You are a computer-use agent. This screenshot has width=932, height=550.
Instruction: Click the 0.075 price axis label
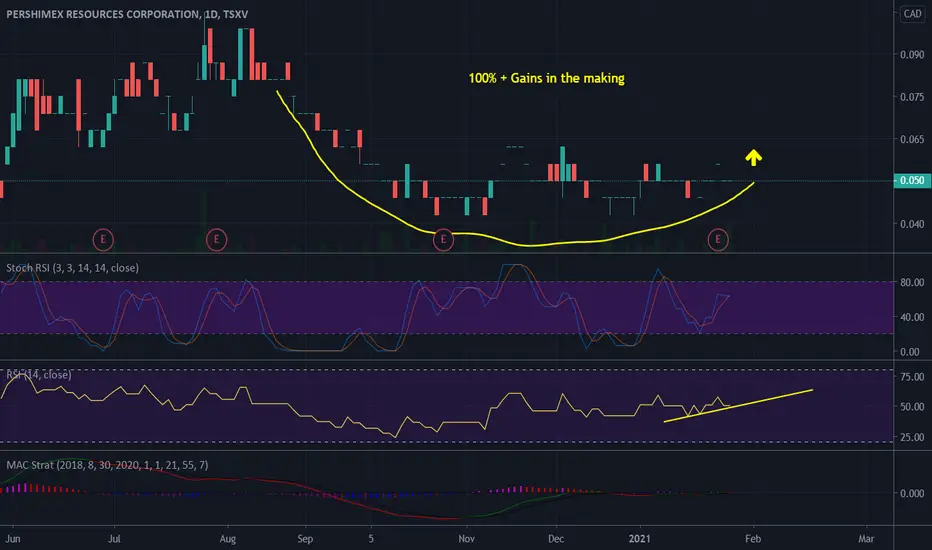(x=912, y=97)
